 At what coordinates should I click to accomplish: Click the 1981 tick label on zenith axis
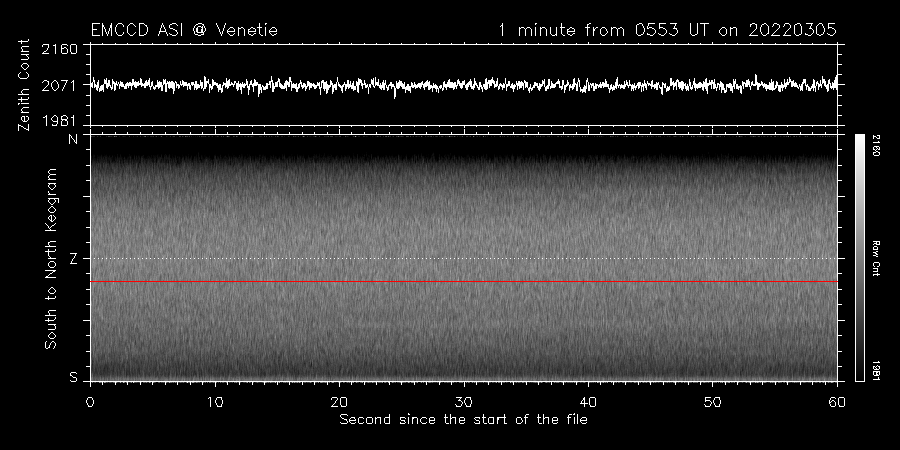pos(60,121)
